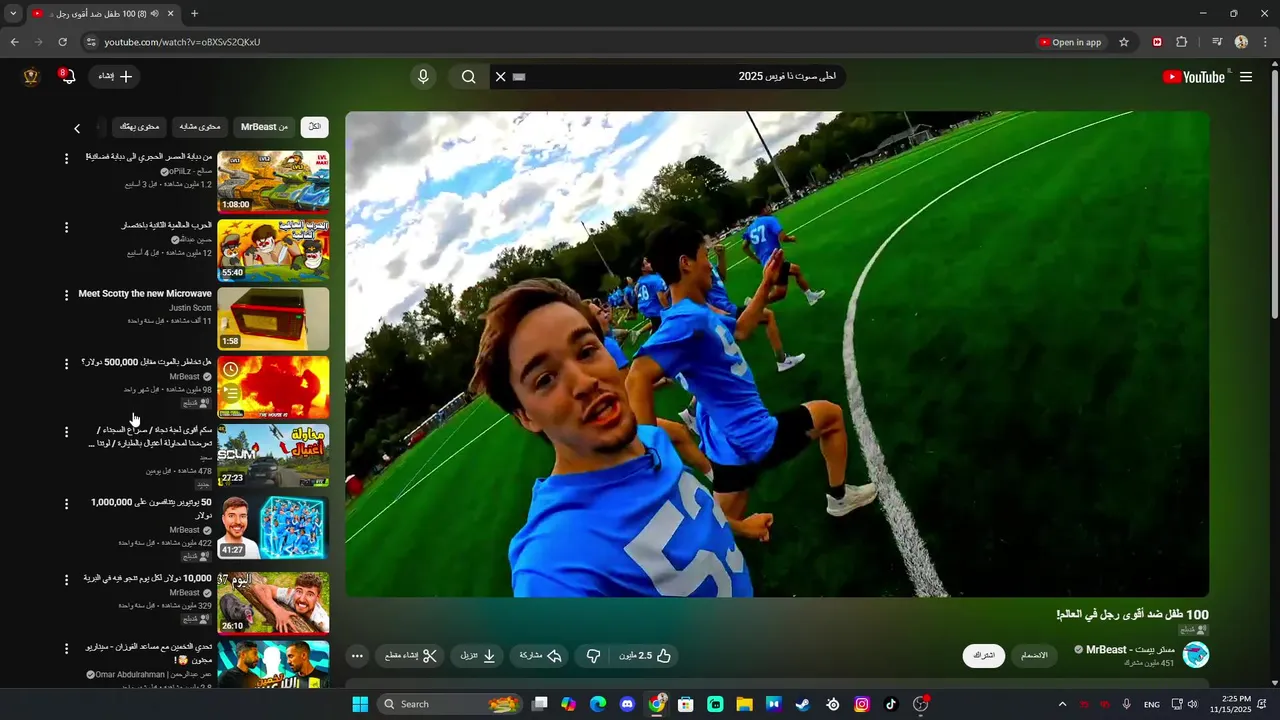Open options menu for the 500,000 dollar video
Viewport: 1280px width, 720px height.
67,364
